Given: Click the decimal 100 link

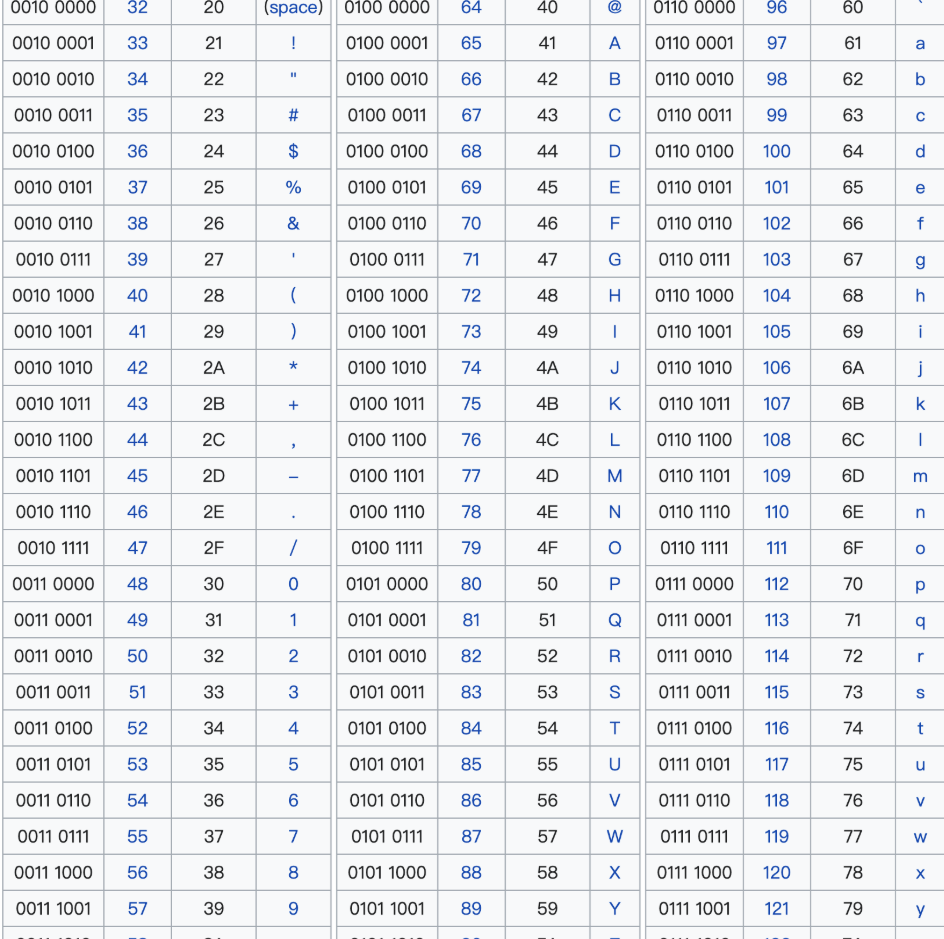Looking at the screenshot, I should pos(777,152).
